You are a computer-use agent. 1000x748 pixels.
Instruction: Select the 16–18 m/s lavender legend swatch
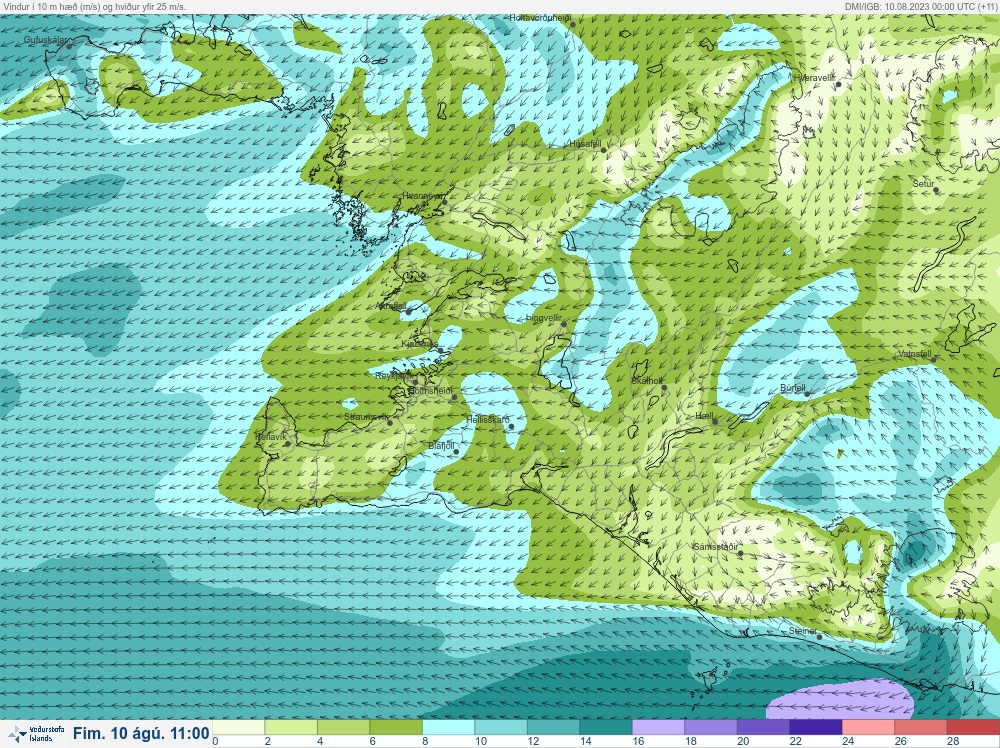tap(659, 728)
